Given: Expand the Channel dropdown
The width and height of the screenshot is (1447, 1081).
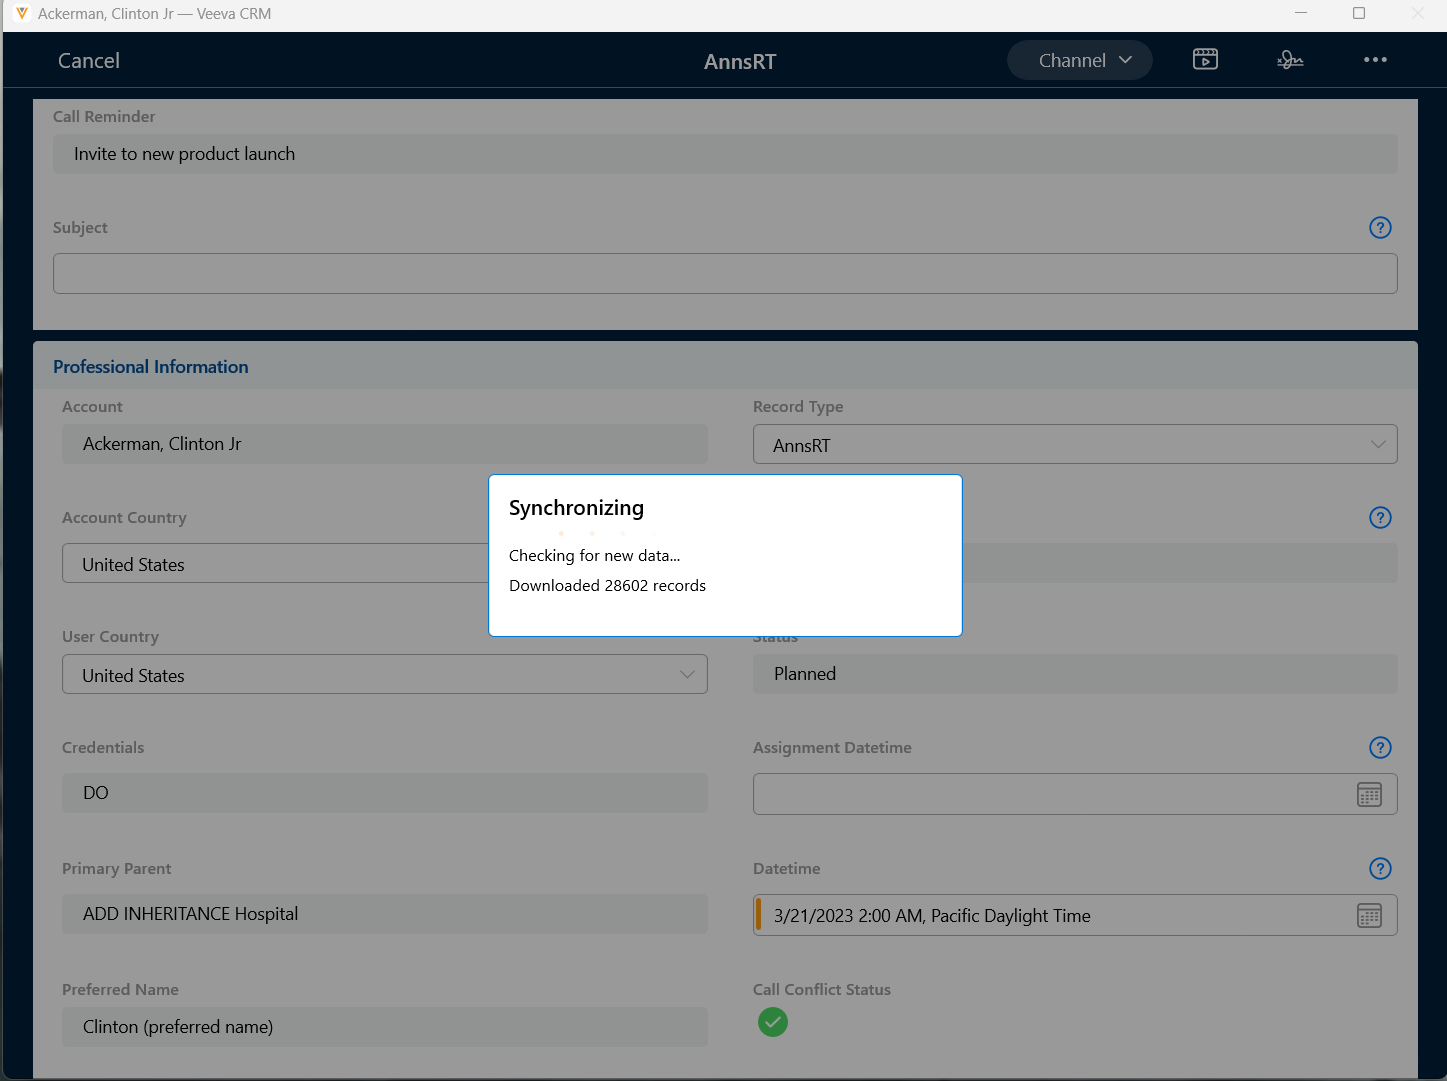Looking at the screenshot, I should click(1080, 60).
